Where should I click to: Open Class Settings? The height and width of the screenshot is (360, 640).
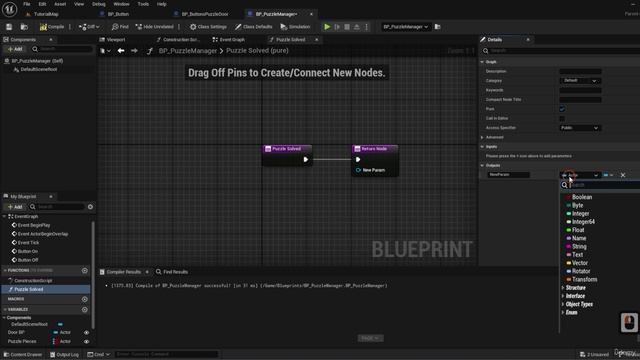pos(208,27)
